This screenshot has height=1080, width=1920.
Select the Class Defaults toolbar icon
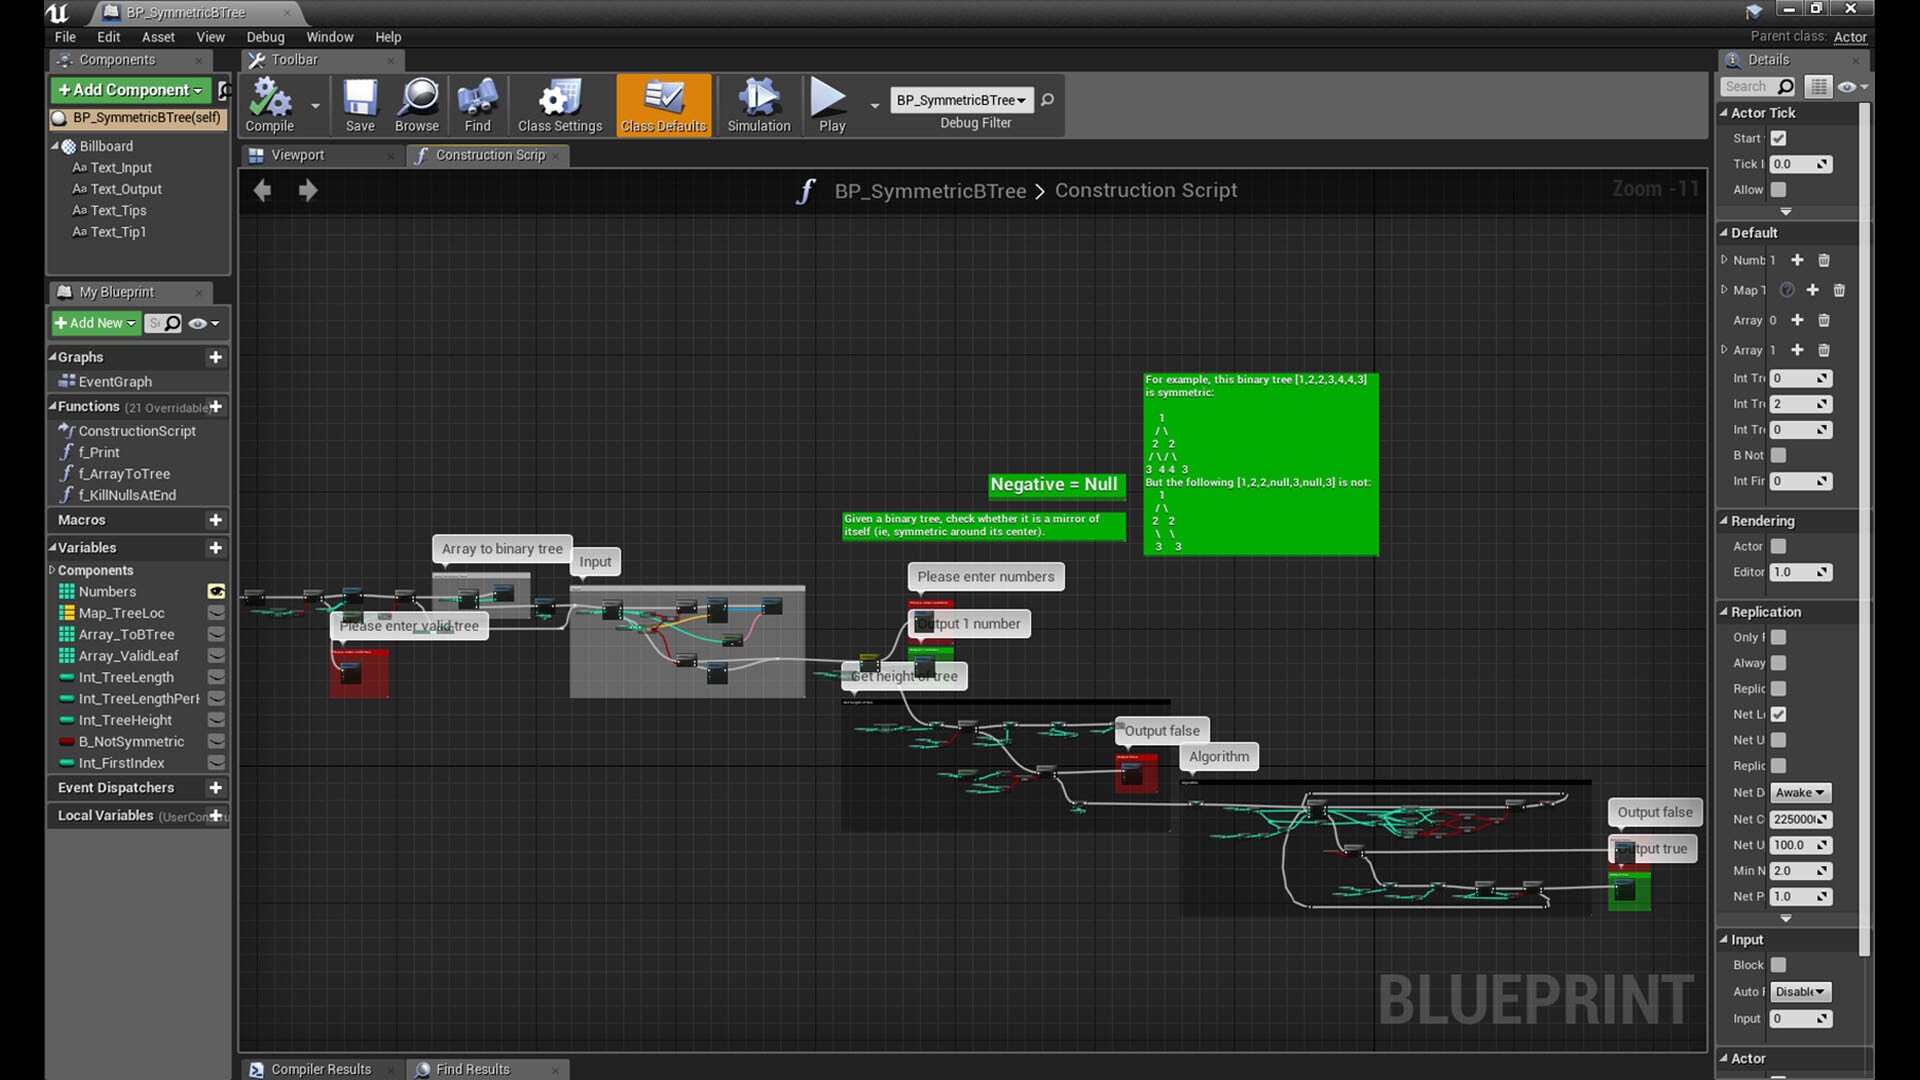point(663,103)
